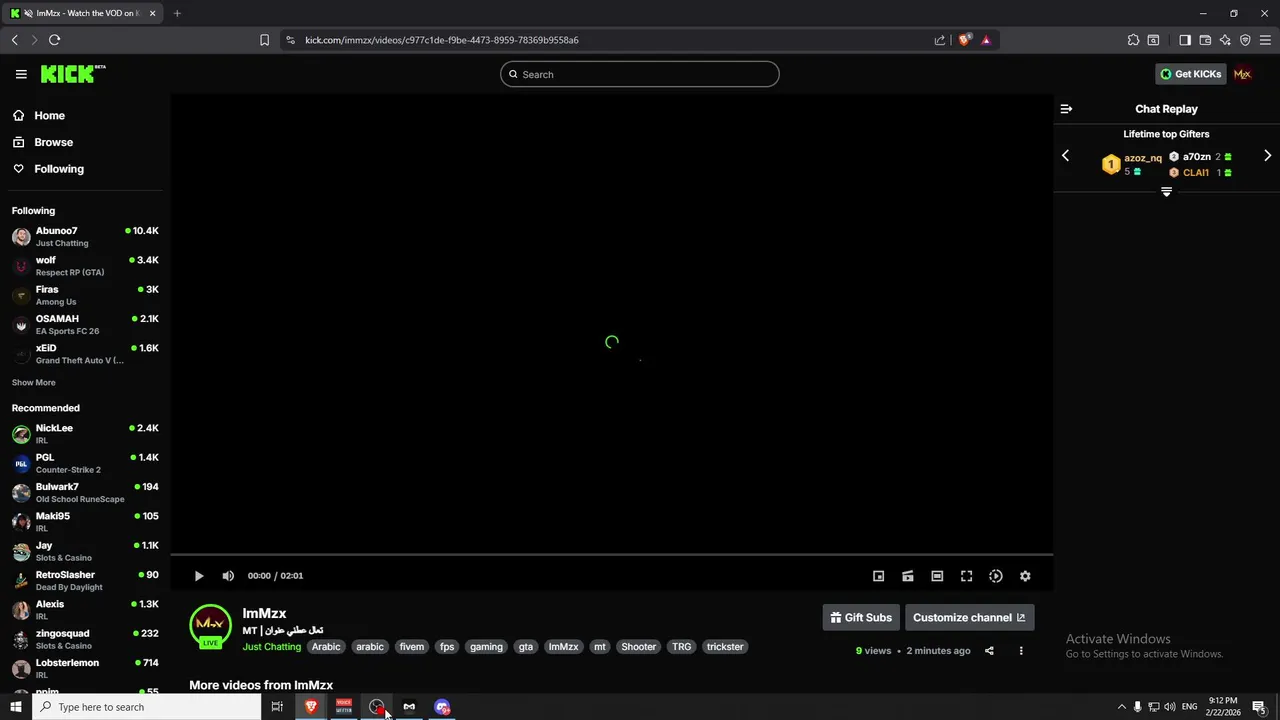
Task: Open xEID channel
Action: pyautogui.click(x=85, y=354)
